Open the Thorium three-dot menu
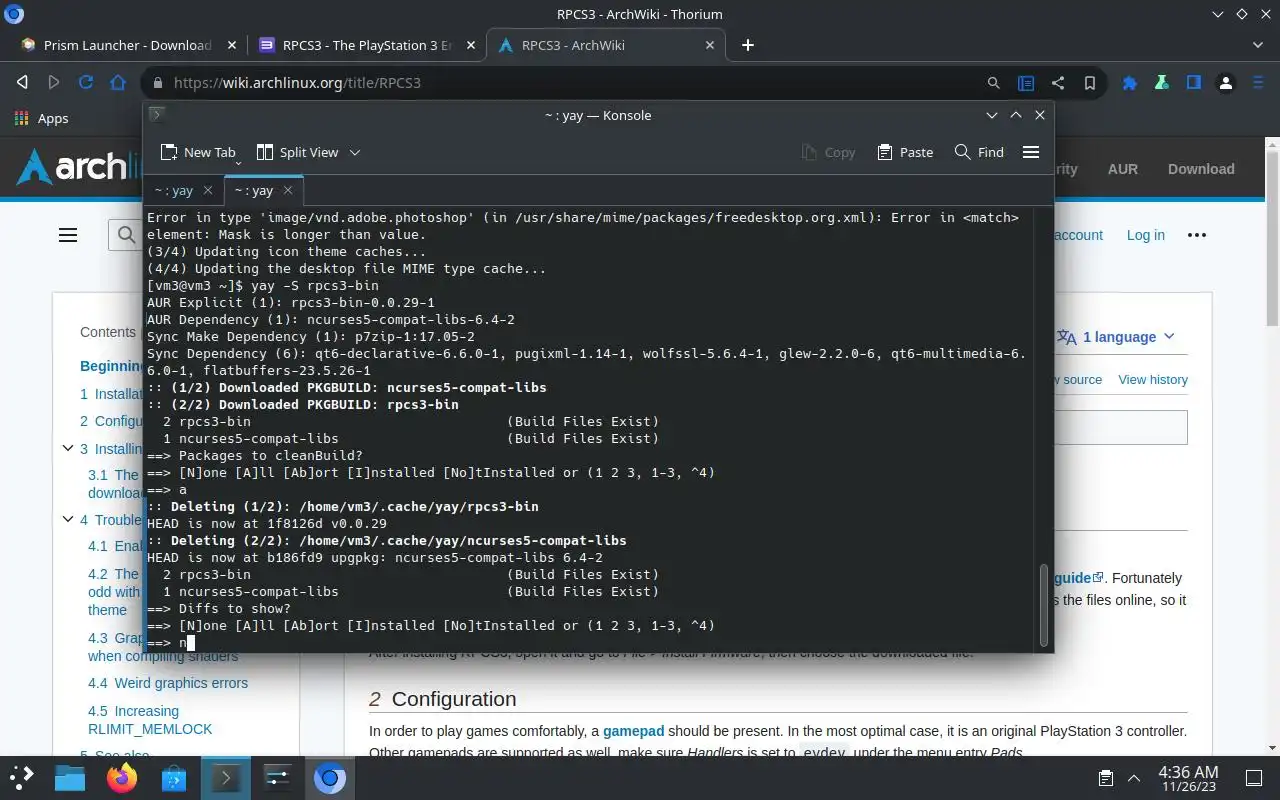This screenshot has height=800, width=1280. pyautogui.click(x=1258, y=83)
